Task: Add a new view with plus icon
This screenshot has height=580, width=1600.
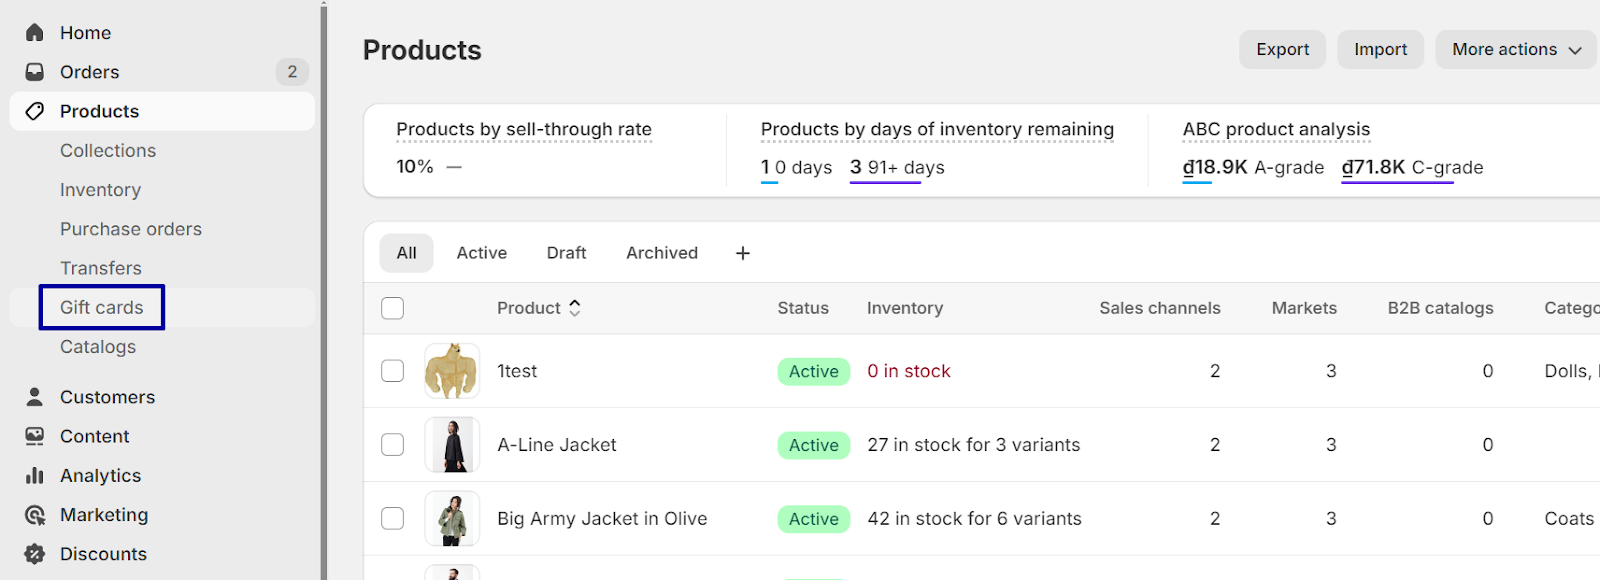Action: pyautogui.click(x=743, y=253)
